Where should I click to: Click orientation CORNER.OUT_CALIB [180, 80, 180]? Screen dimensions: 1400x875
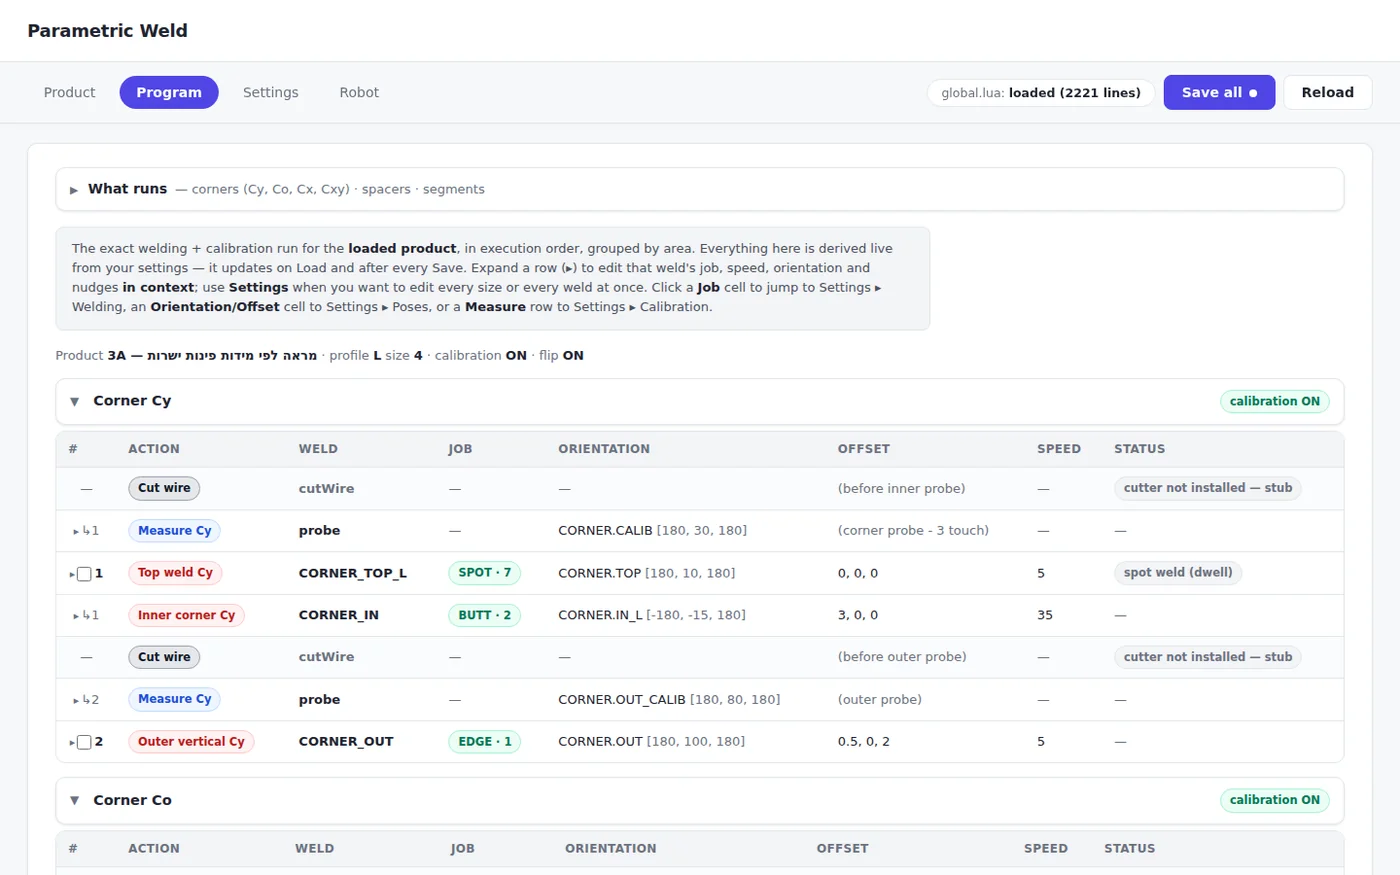tap(669, 699)
